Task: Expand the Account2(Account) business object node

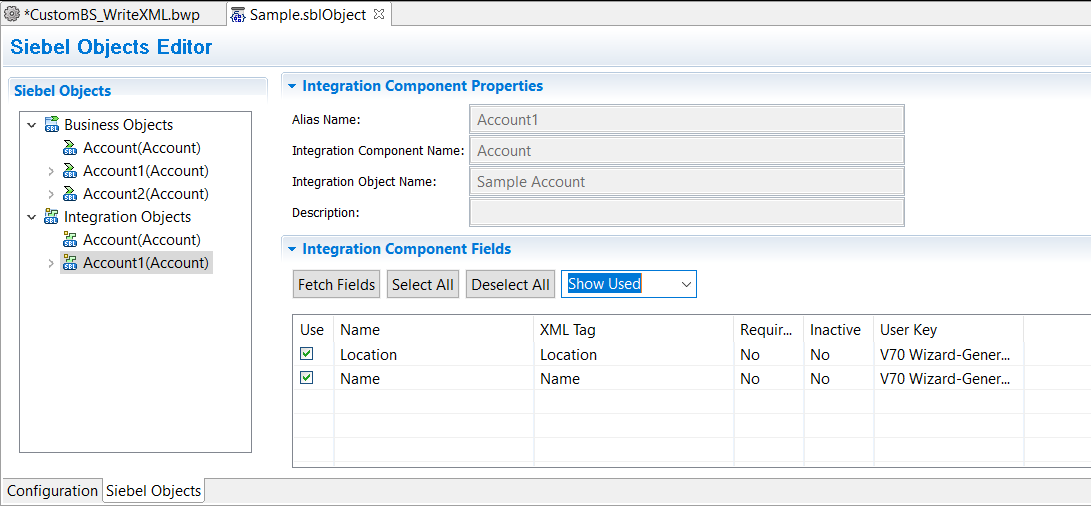Action: [x=51, y=194]
